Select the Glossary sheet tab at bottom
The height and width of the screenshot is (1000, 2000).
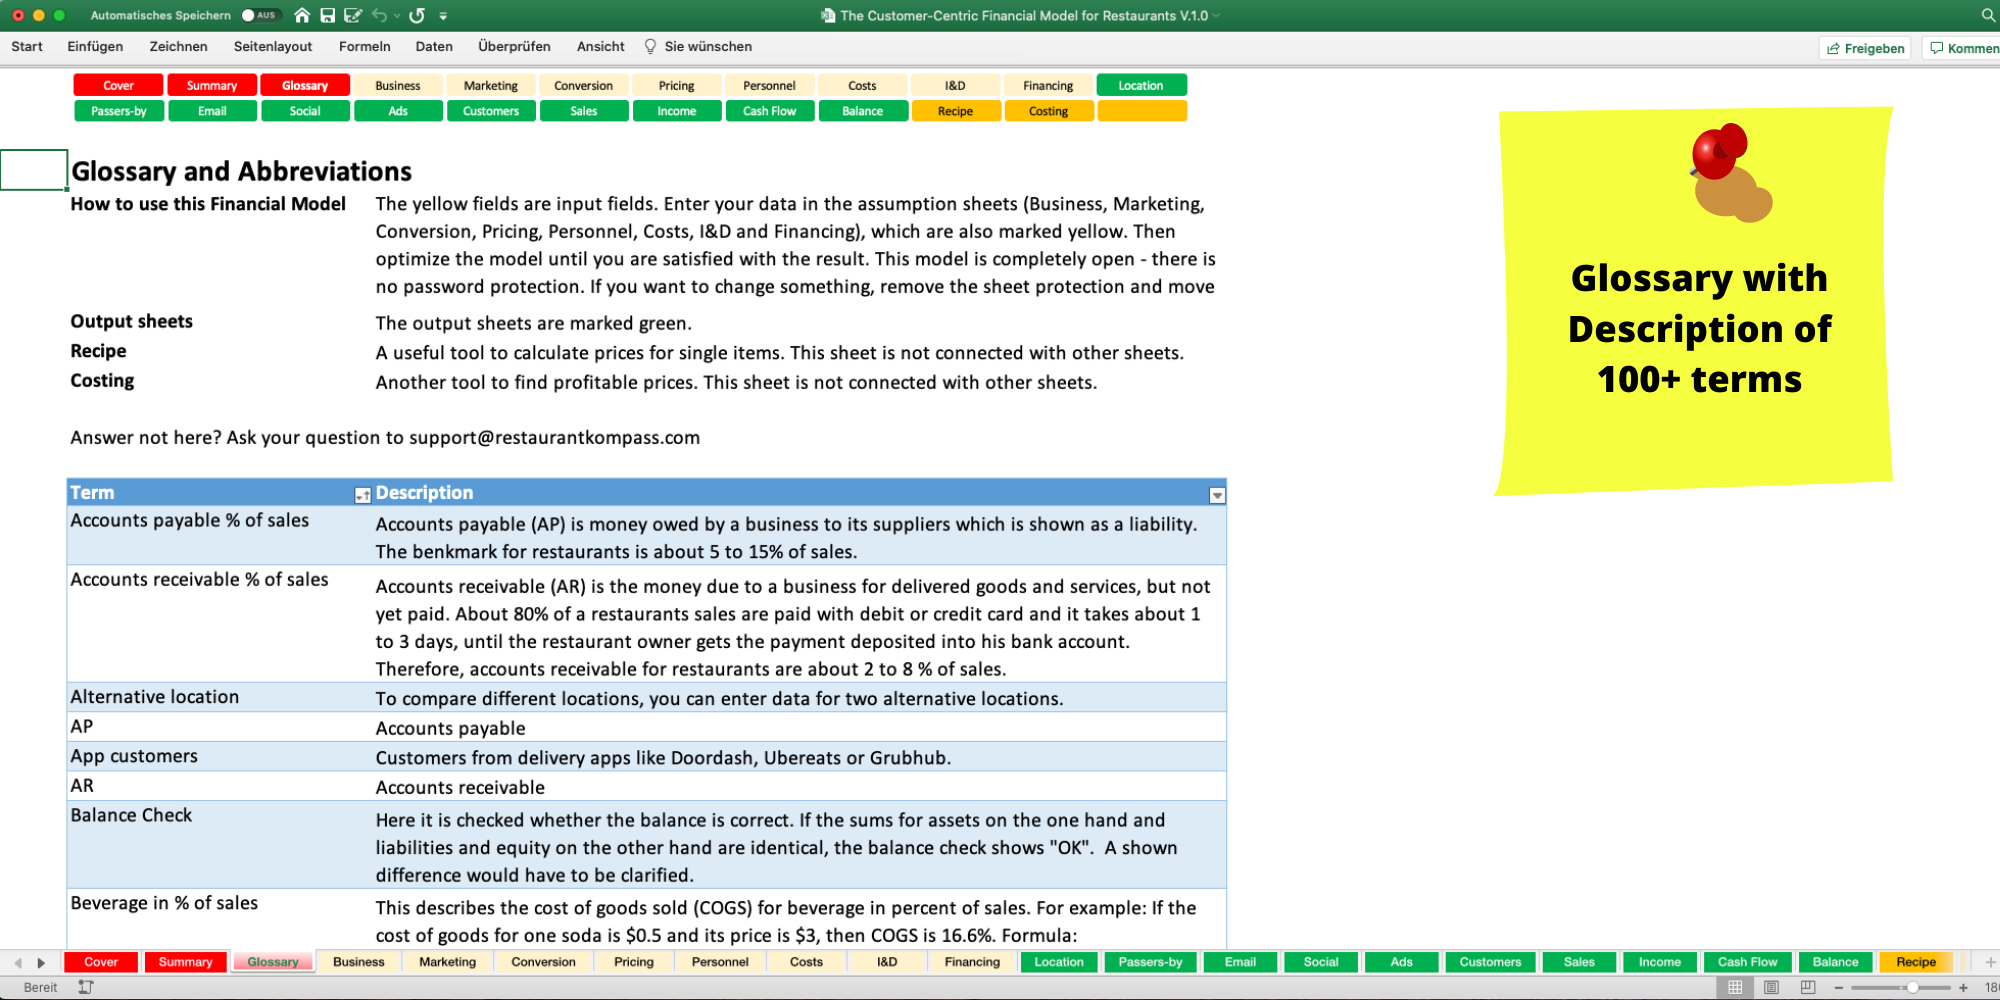273,962
